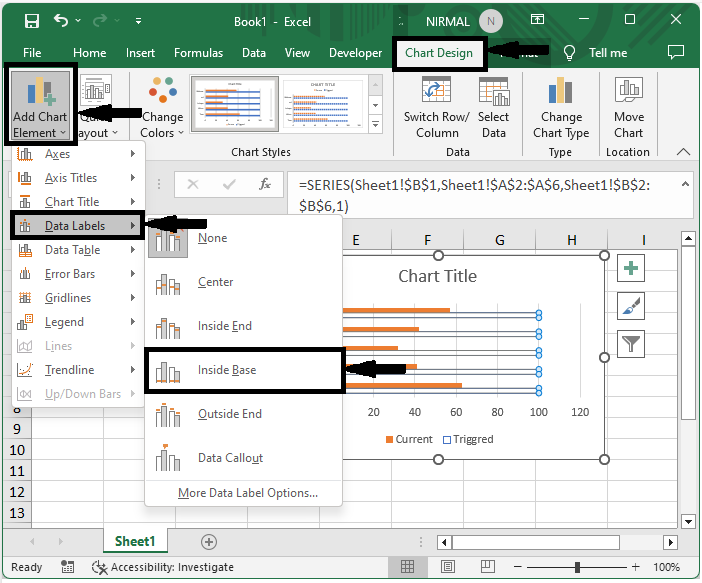This screenshot has height=583, width=702.
Task: Open the Comments speech bubble icon
Action: [676, 52]
